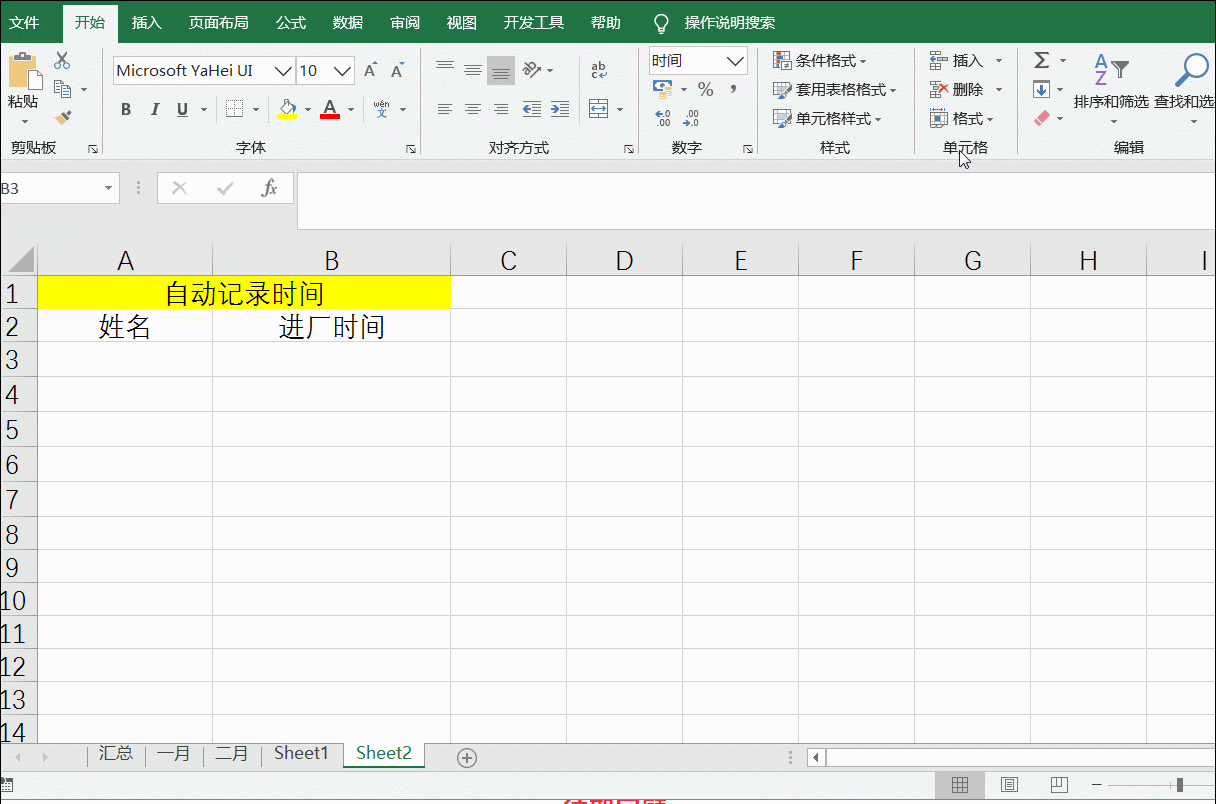Click Merge and Center icon
This screenshot has width=1216, height=804.
(x=599, y=109)
